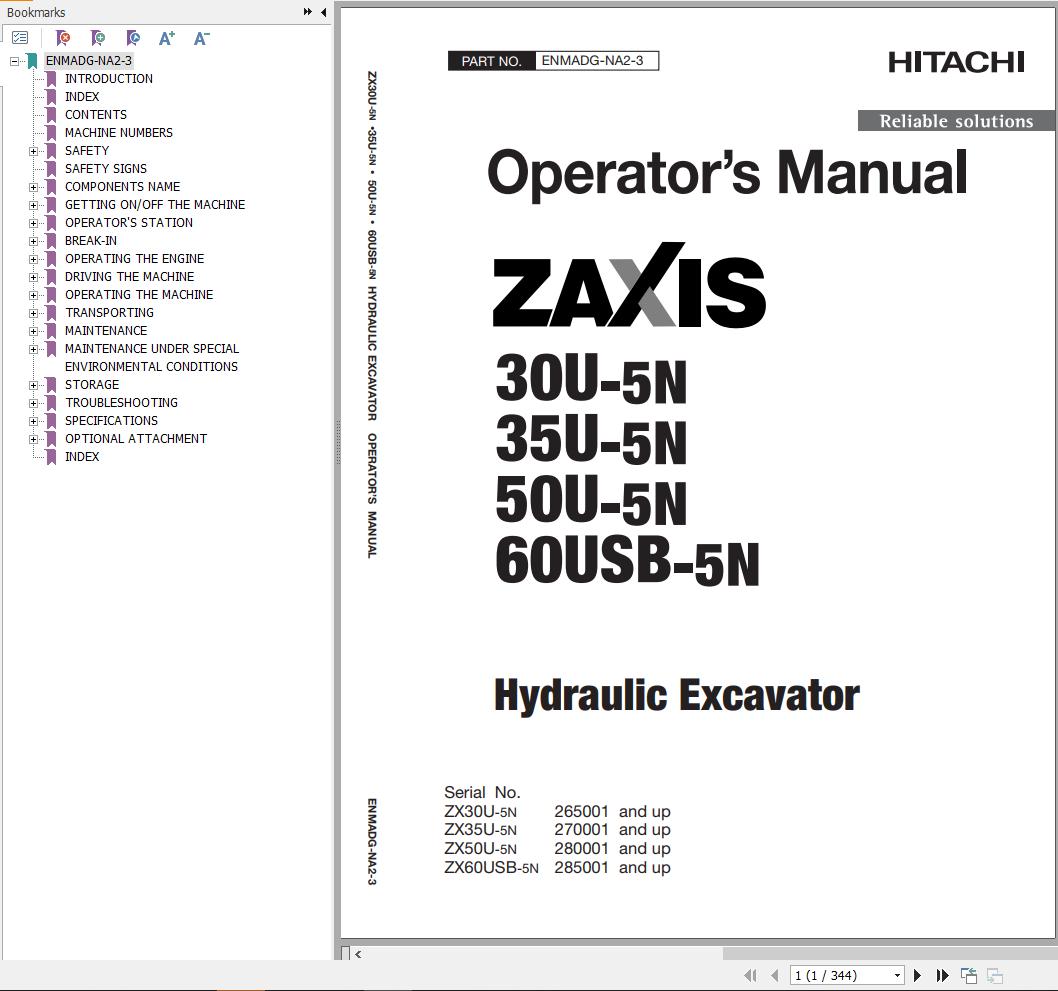The width and height of the screenshot is (1058, 991).
Task: Expand the COMPONENTS NAME bookmark node
Action: click(33, 187)
